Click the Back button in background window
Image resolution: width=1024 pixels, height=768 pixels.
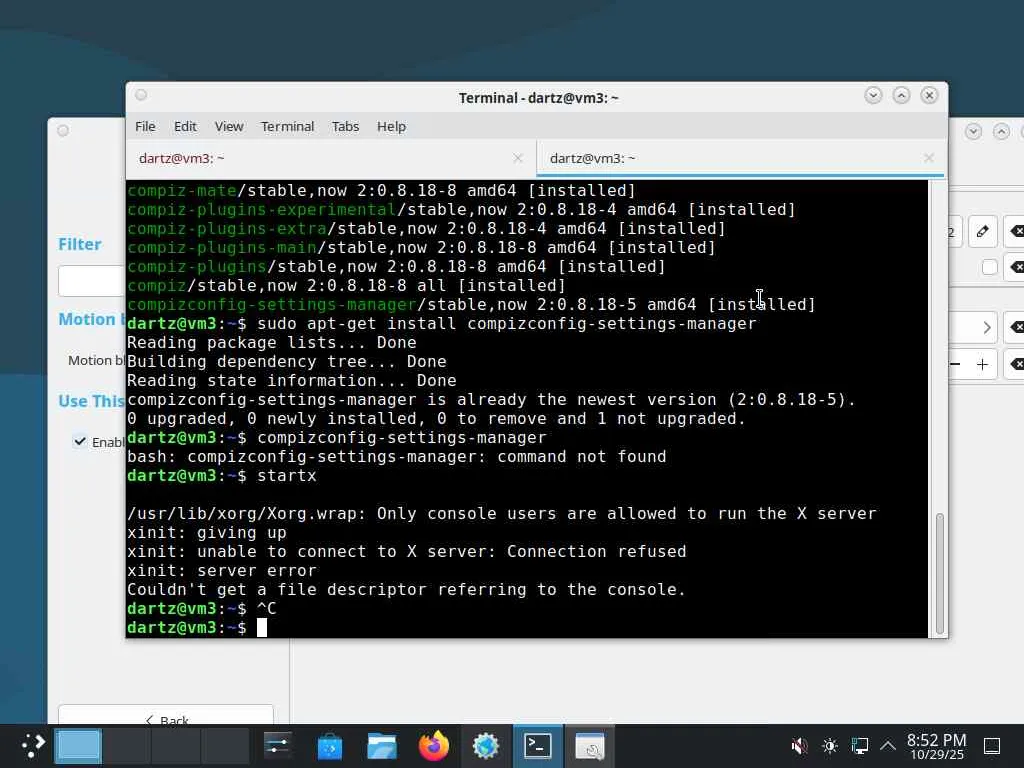point(166,716)
